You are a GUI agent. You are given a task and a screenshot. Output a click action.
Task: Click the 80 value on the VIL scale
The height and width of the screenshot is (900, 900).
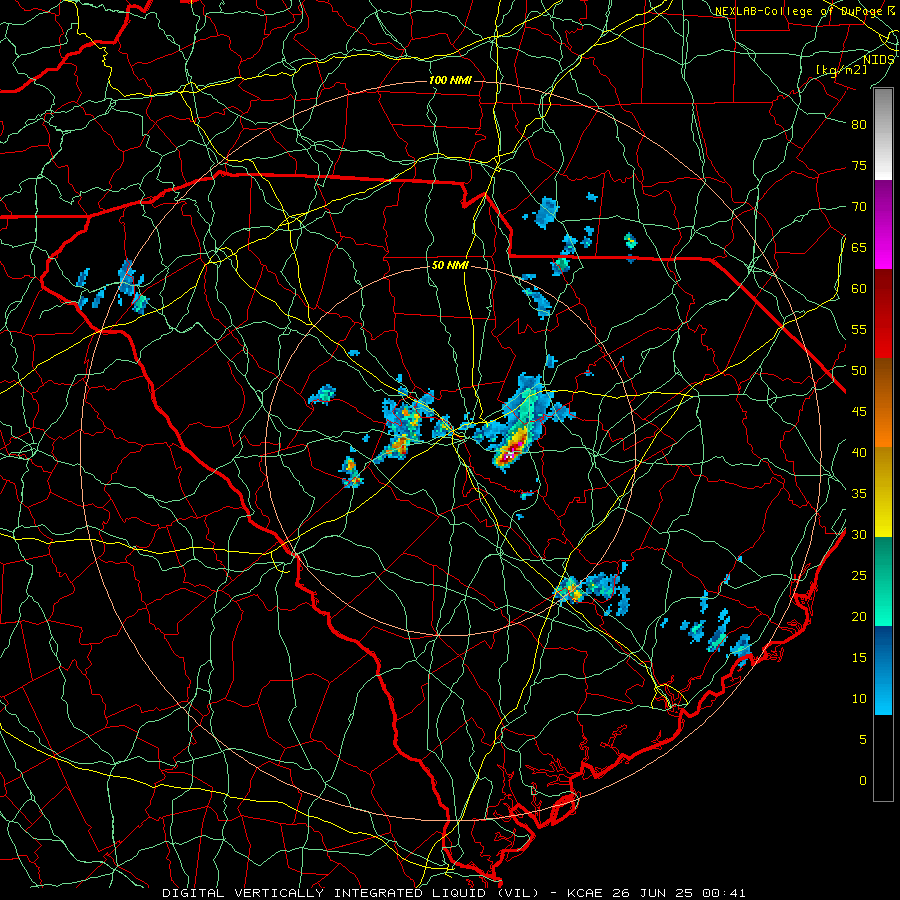click(859, 125)
